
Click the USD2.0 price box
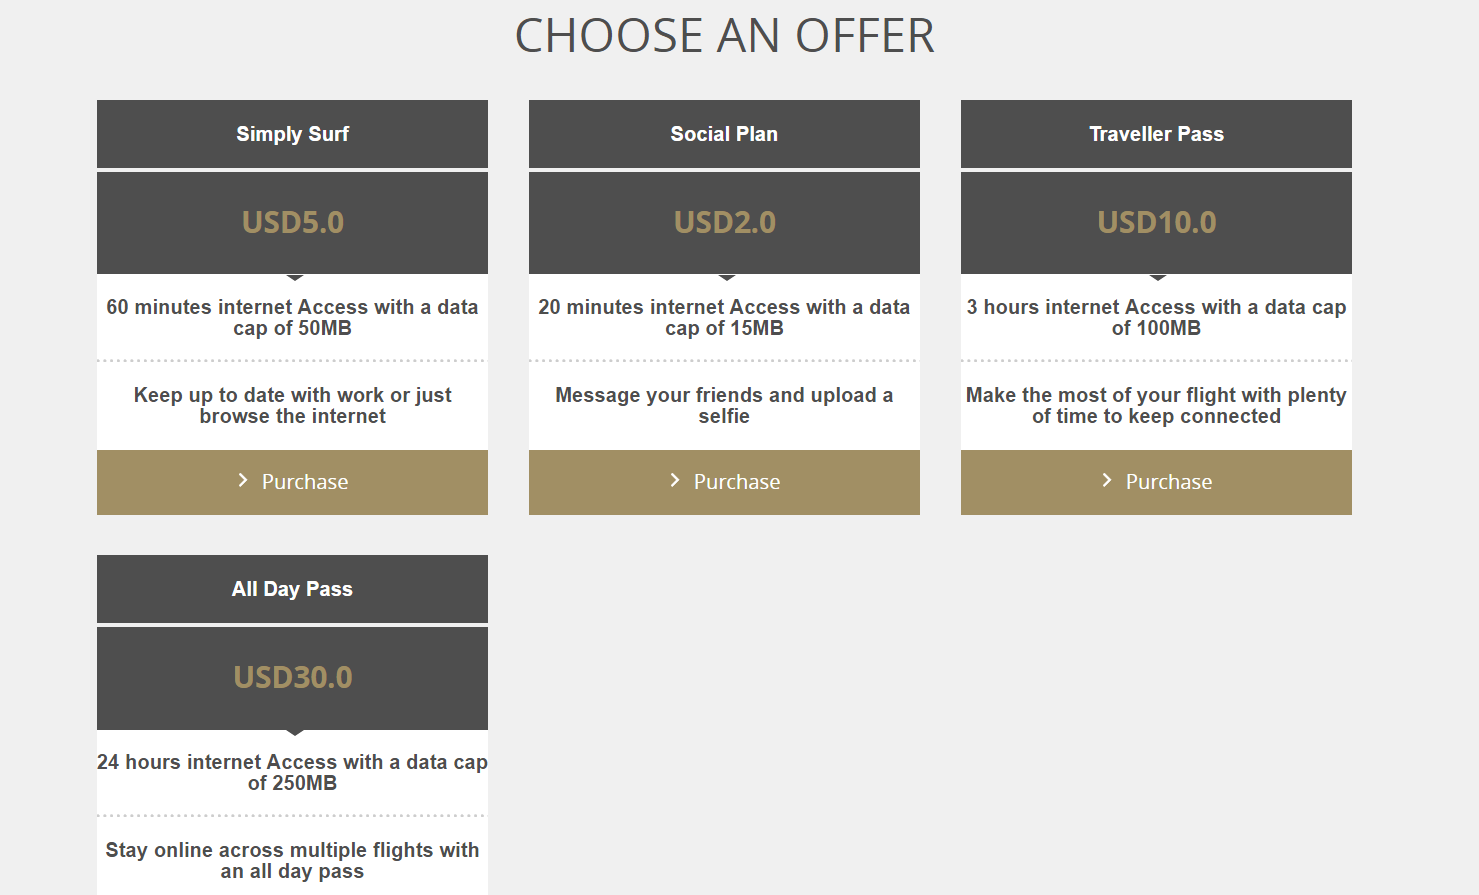(x=724, y=223)
